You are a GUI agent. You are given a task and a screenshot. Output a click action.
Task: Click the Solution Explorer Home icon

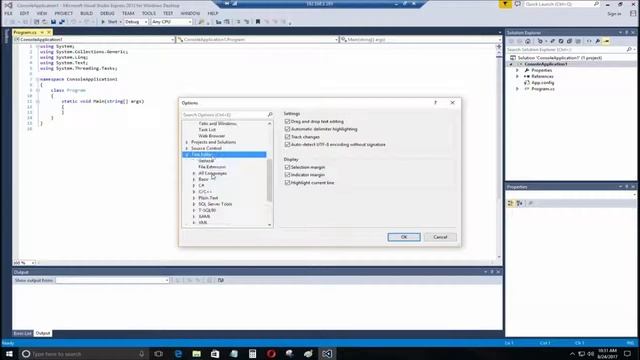(528, 41)
